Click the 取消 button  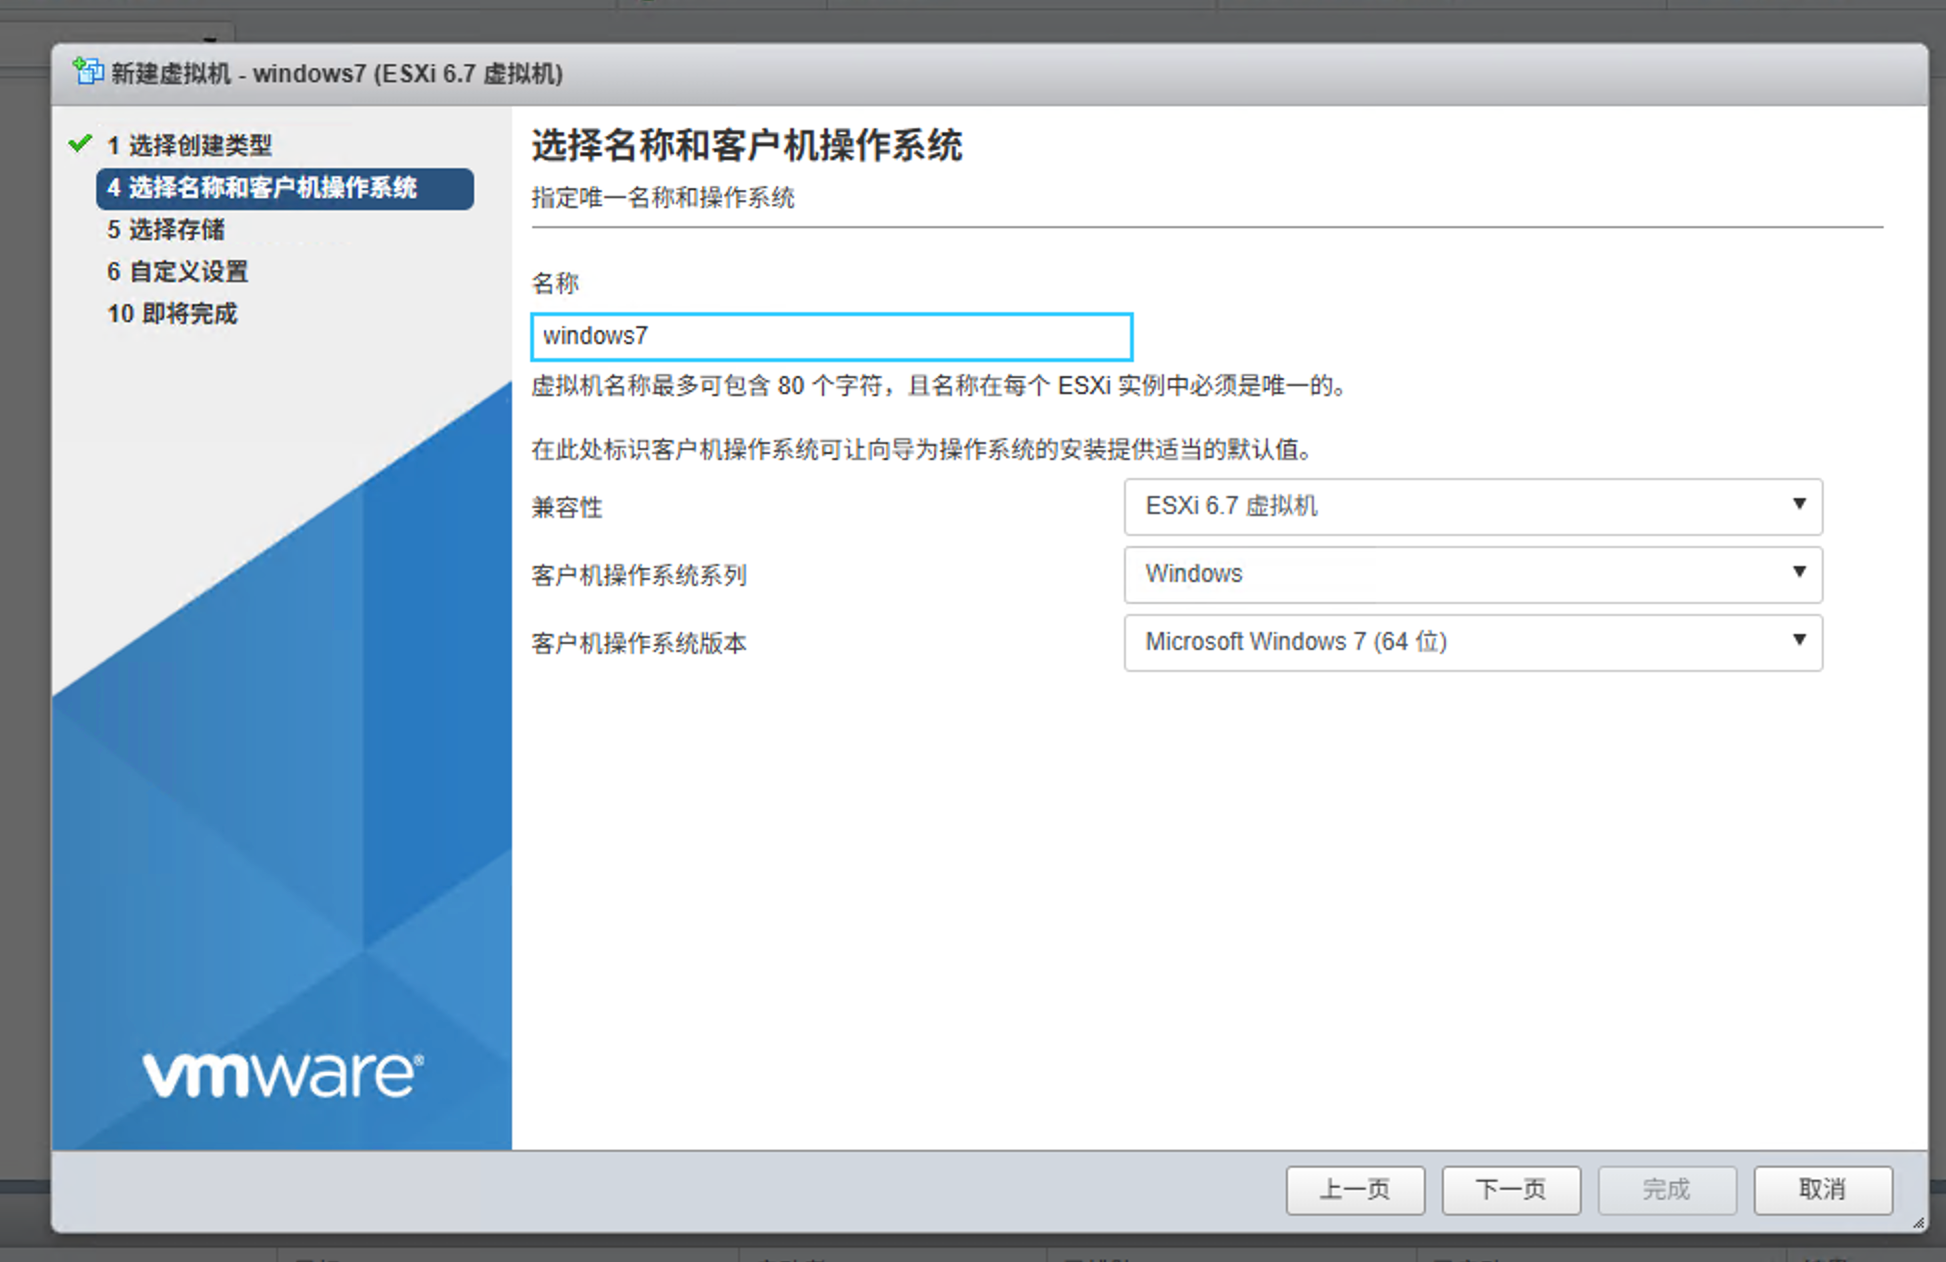pyautogui.click(x=1823, y=1190)
